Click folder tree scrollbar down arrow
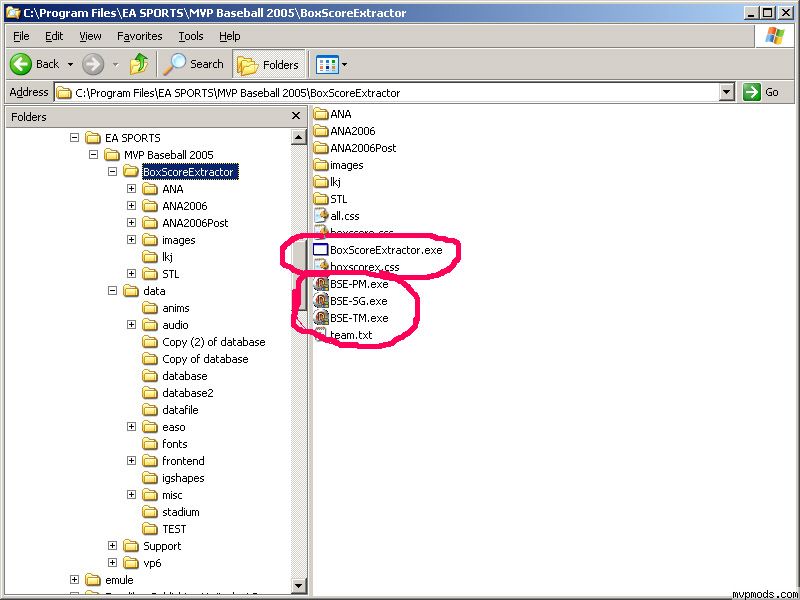The image size is (800, 600). click(298, 585)
